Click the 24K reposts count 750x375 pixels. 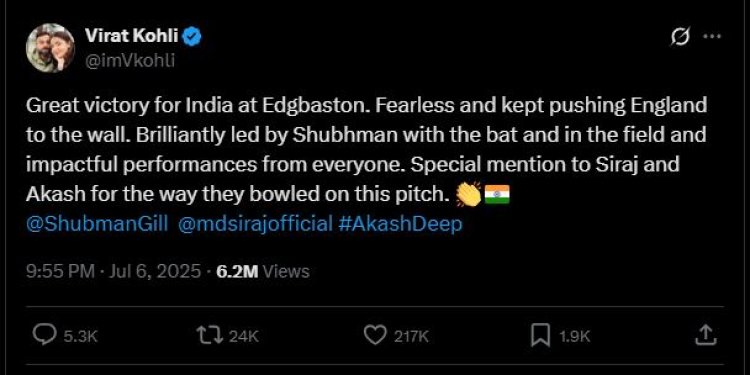(x=243, y=336)
